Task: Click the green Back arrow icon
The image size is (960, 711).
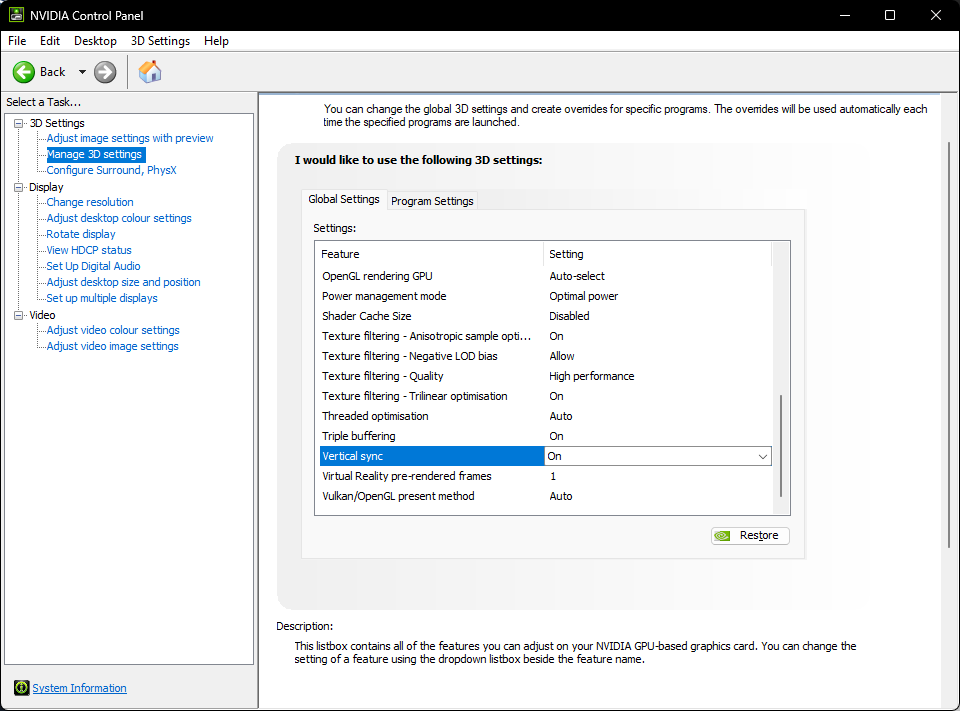Action: point(24,72)
